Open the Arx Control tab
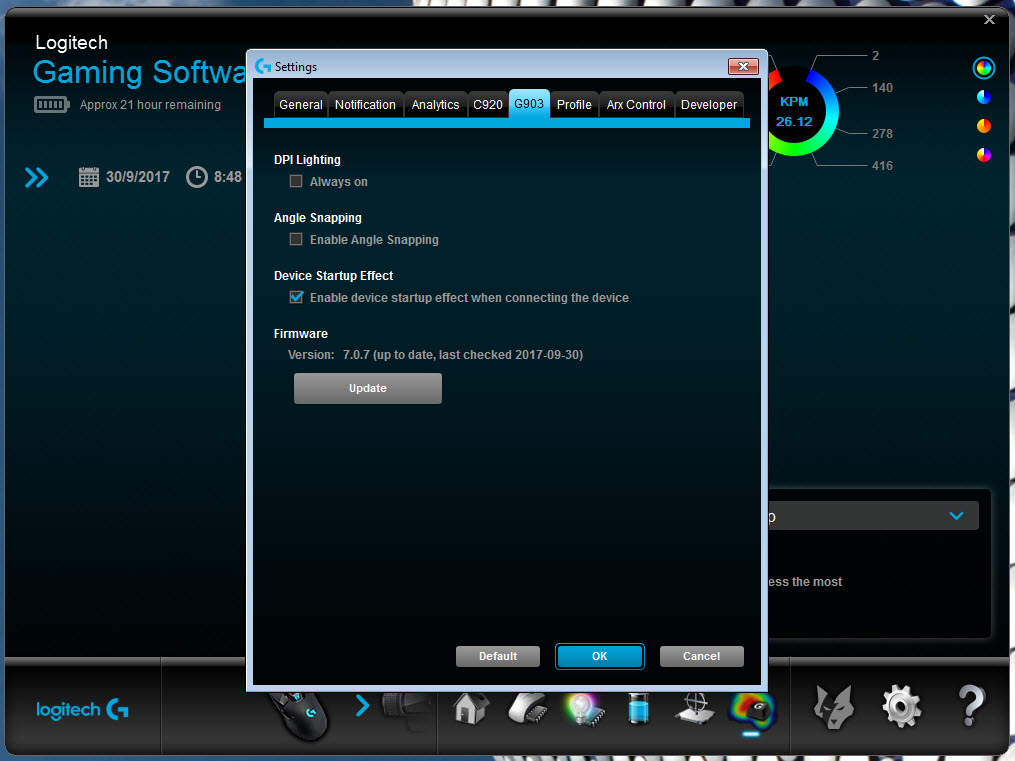The image size is (1015, 761). [x=636, y=105]
